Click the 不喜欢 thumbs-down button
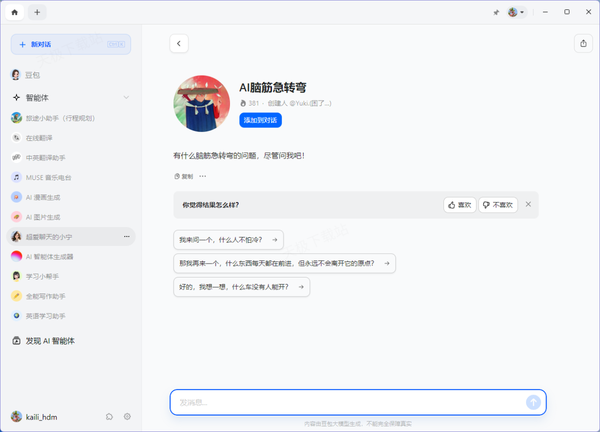 (x=498, y=204)
